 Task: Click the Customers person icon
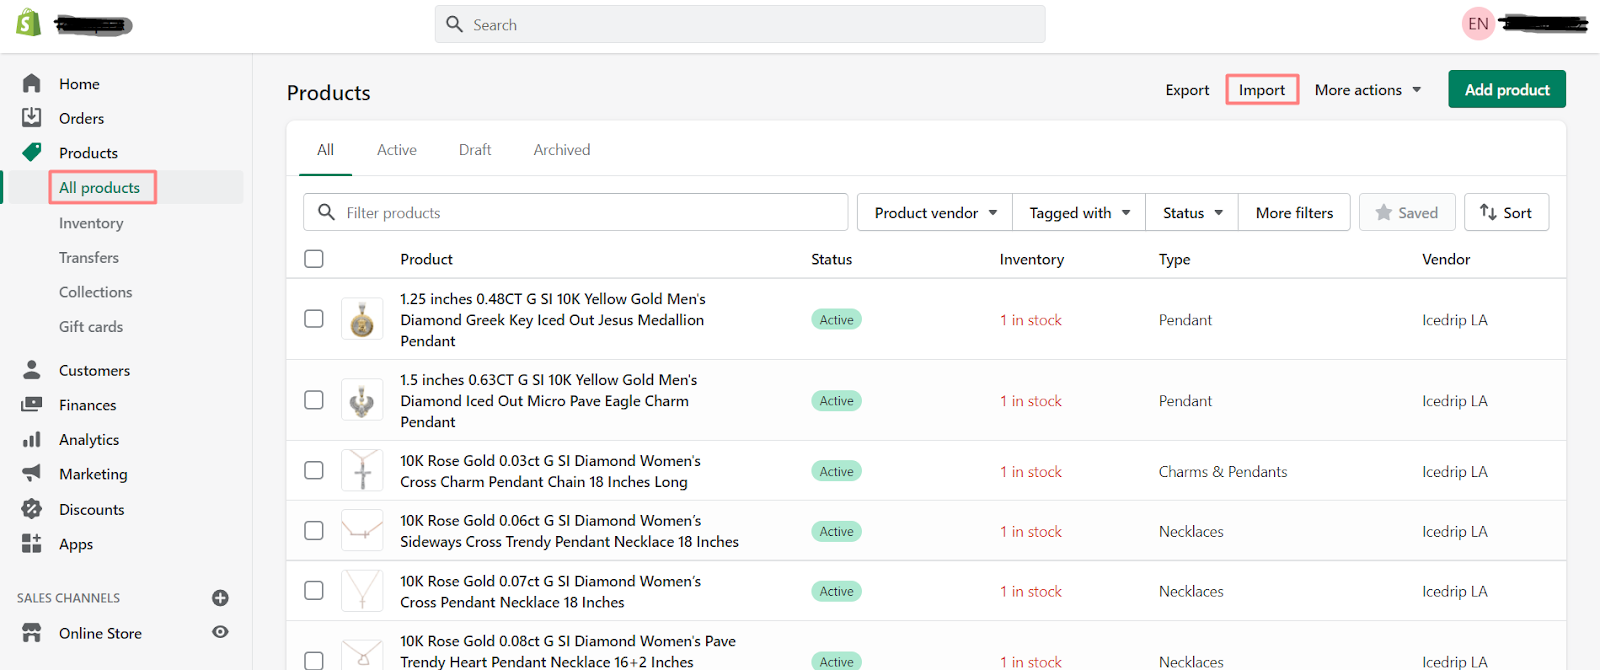[x=32, y=370]
